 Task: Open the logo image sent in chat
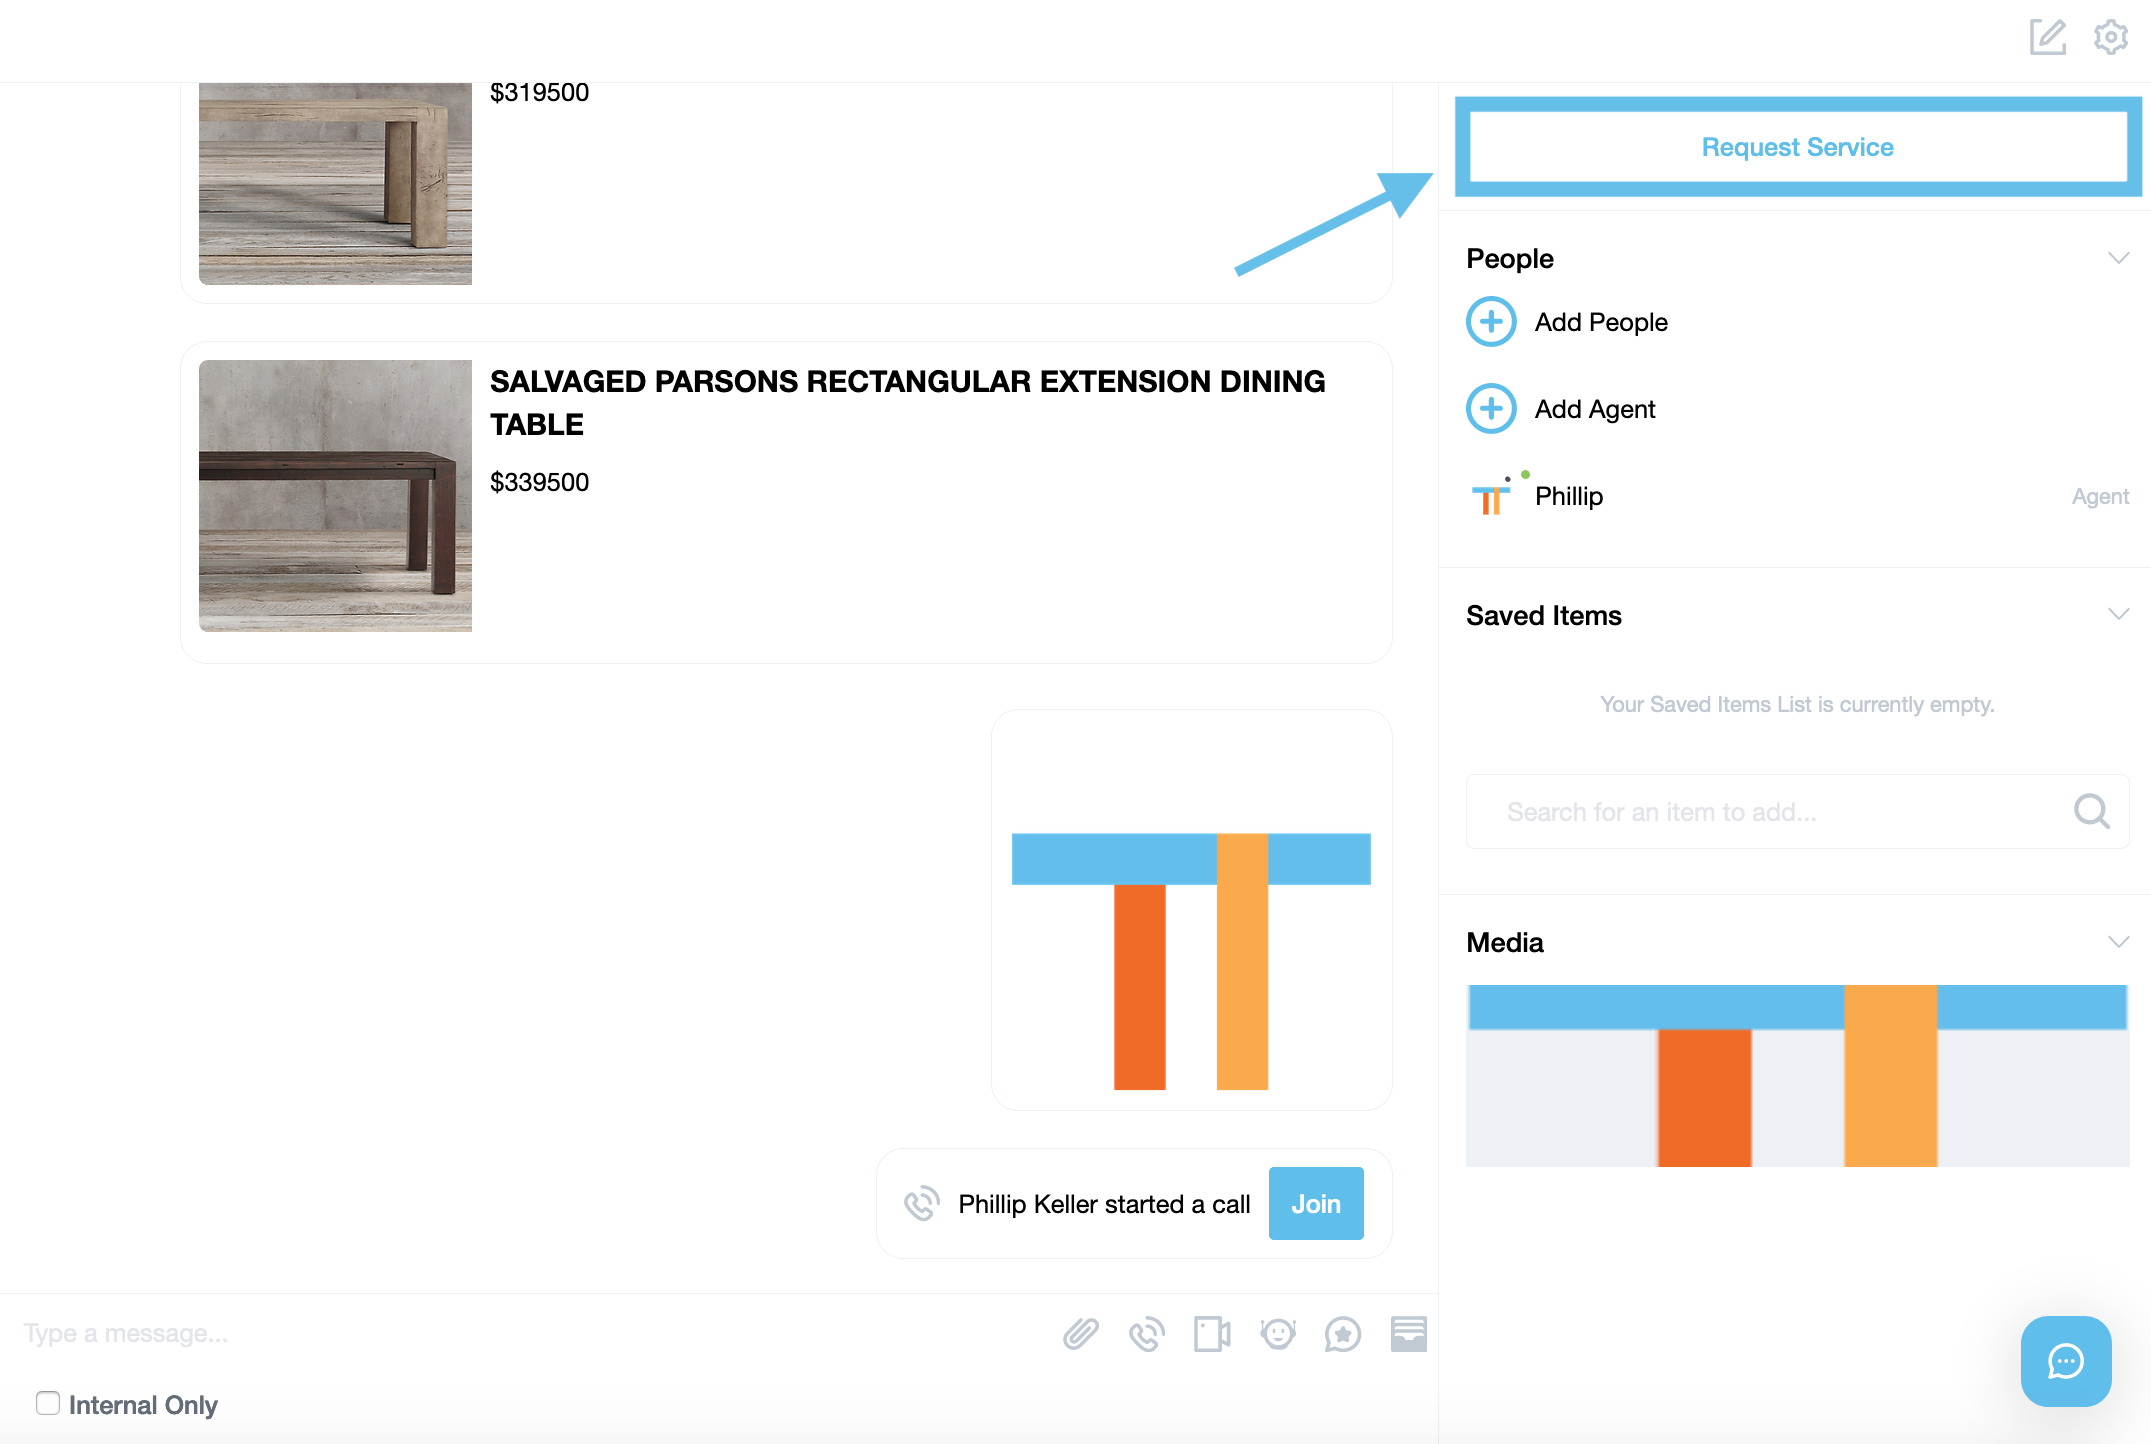point(1191,910)
